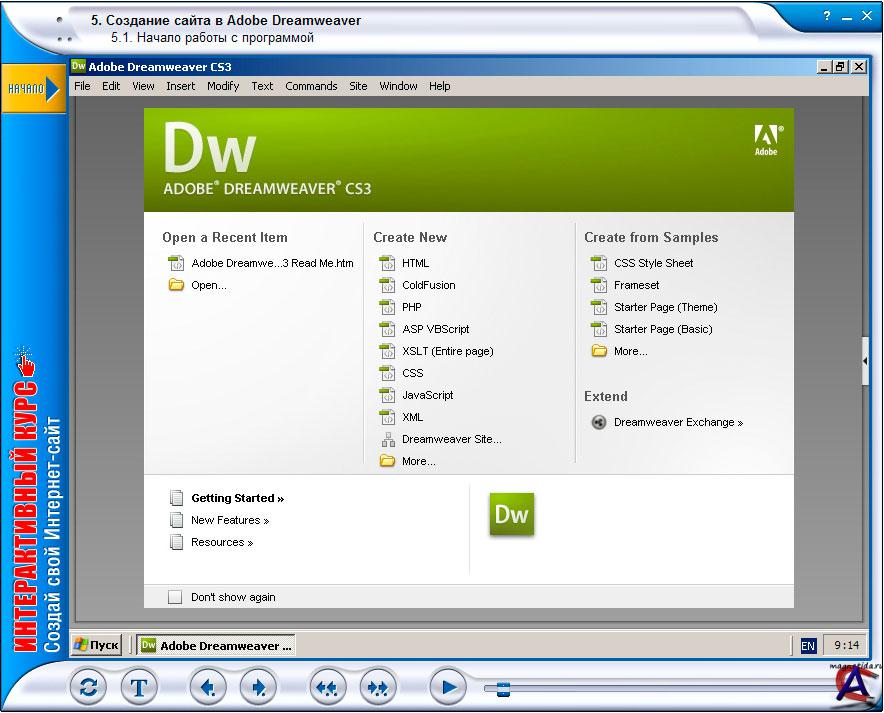Click the ColdFusion text link
This screenshot has width=884, height=713.
pyautogui.click(x=428, y=285)
